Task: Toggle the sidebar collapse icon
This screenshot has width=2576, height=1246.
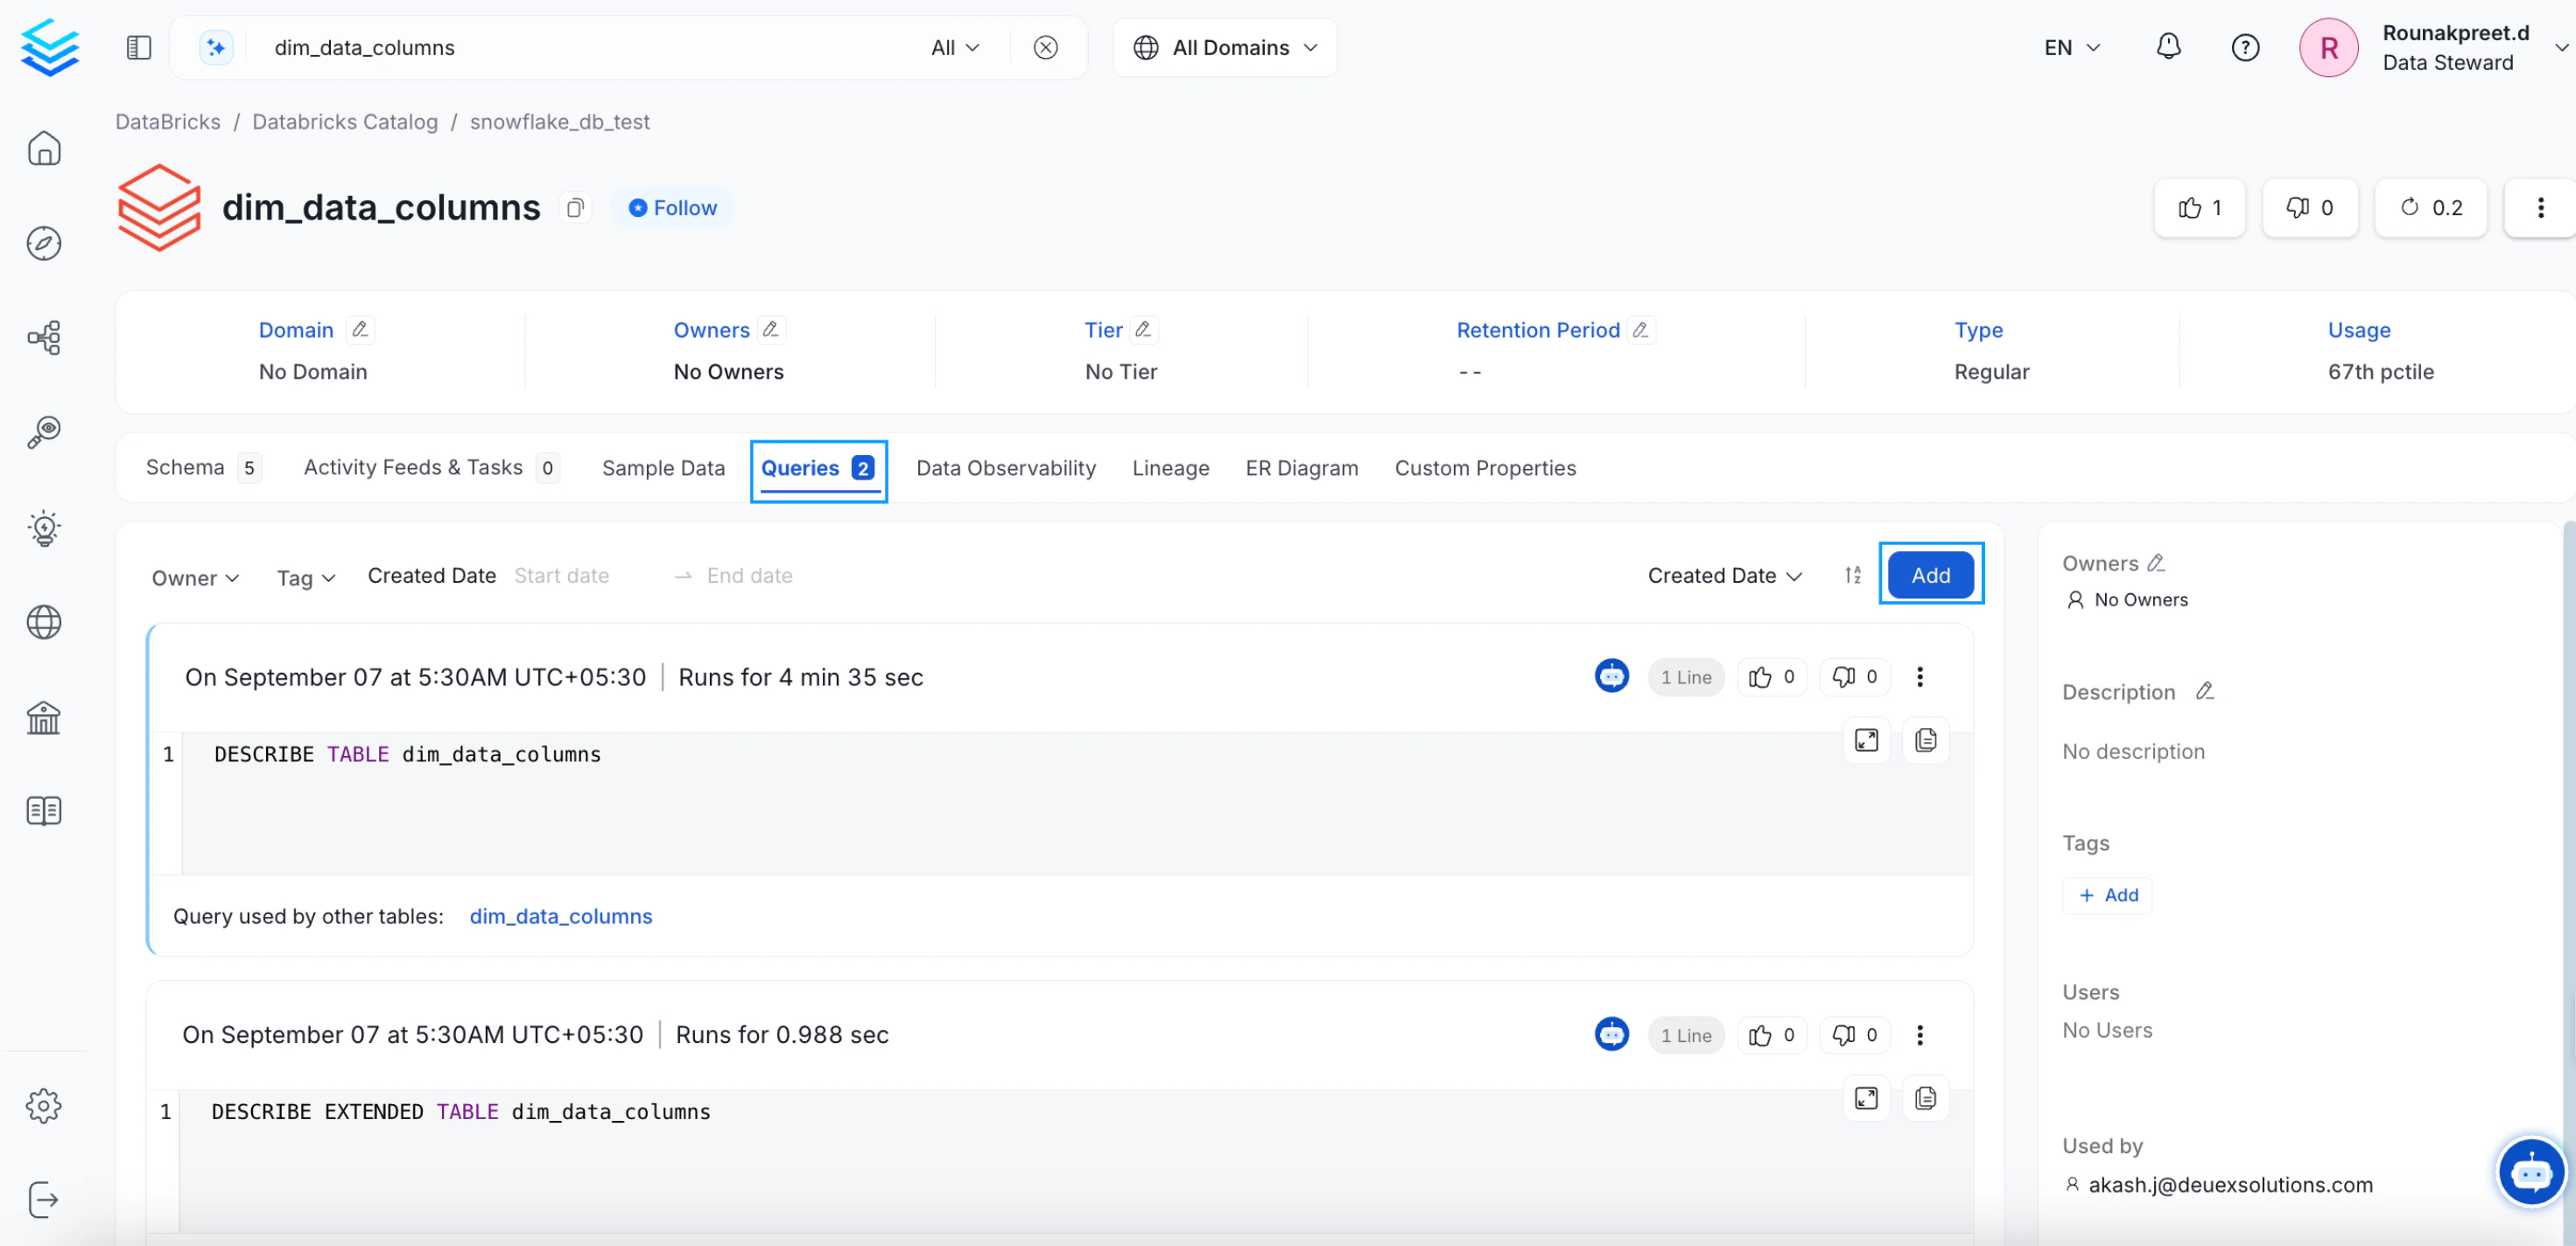Action: (139, 47)
